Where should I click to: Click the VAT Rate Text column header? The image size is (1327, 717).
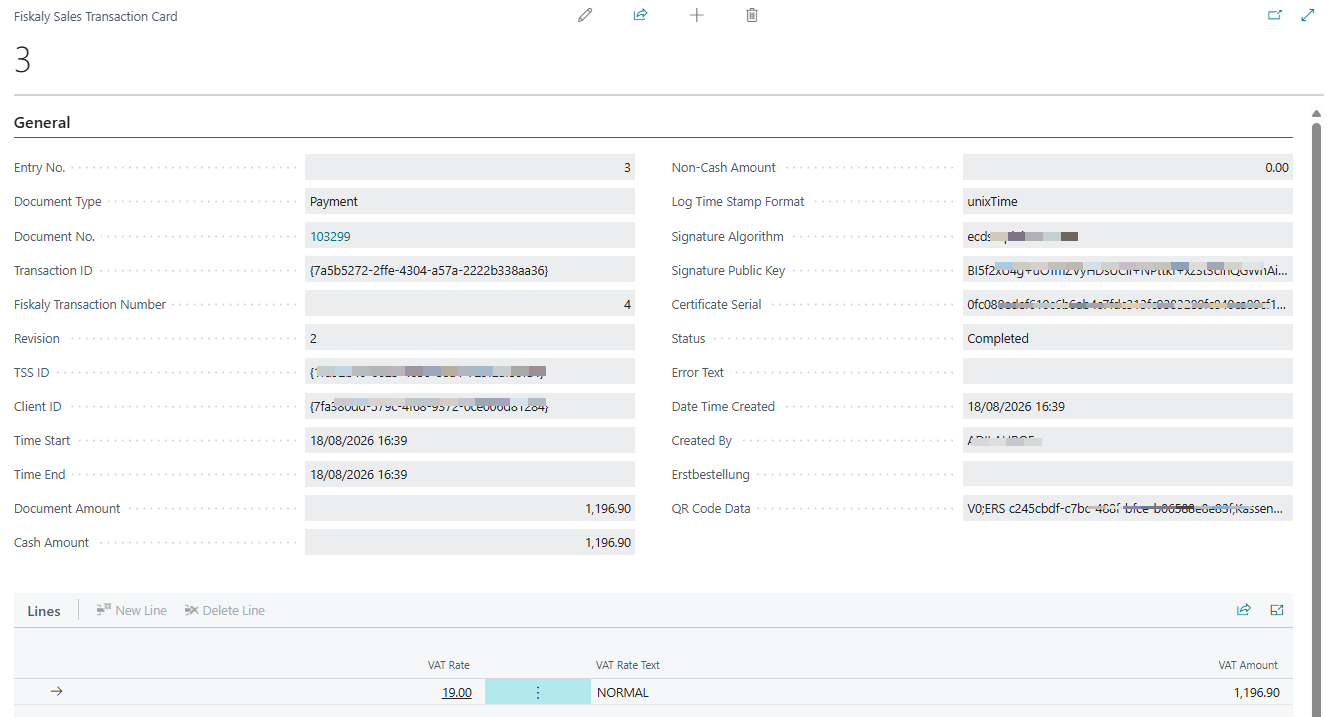[x=628, y=665]
